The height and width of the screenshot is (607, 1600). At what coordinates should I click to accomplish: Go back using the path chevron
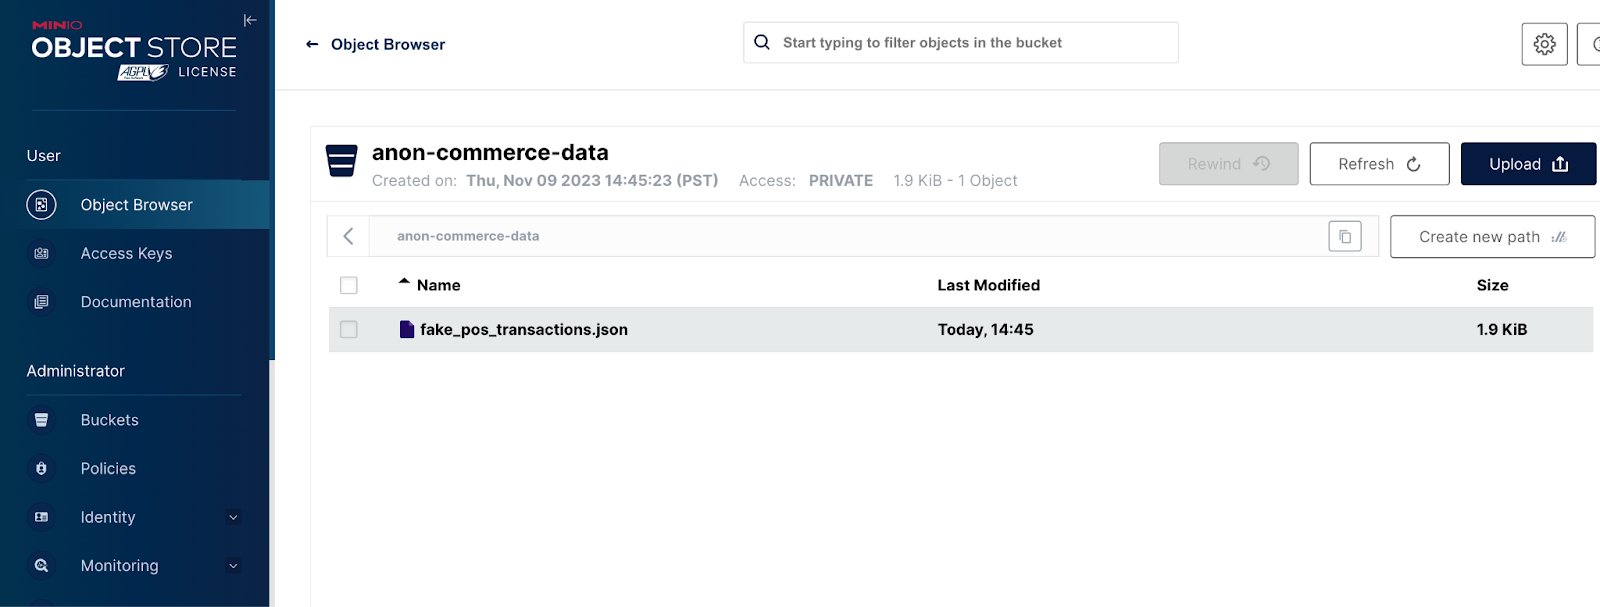pyautogui.click(x=348, y=236)
